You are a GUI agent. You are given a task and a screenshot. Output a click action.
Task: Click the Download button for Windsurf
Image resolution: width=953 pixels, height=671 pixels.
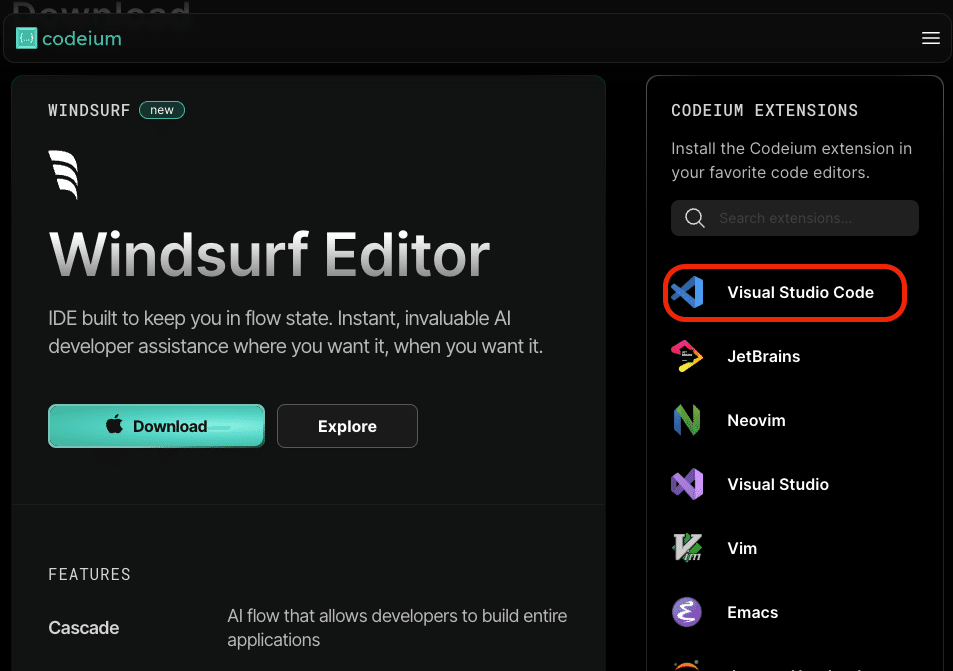156,425
